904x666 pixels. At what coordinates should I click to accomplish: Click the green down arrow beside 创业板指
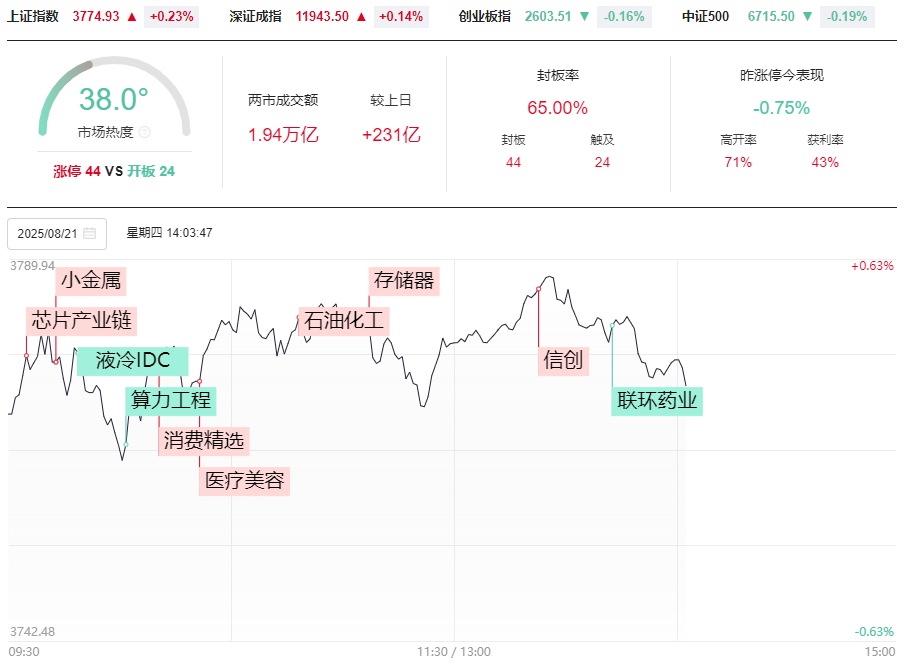[x=584, y=16]
